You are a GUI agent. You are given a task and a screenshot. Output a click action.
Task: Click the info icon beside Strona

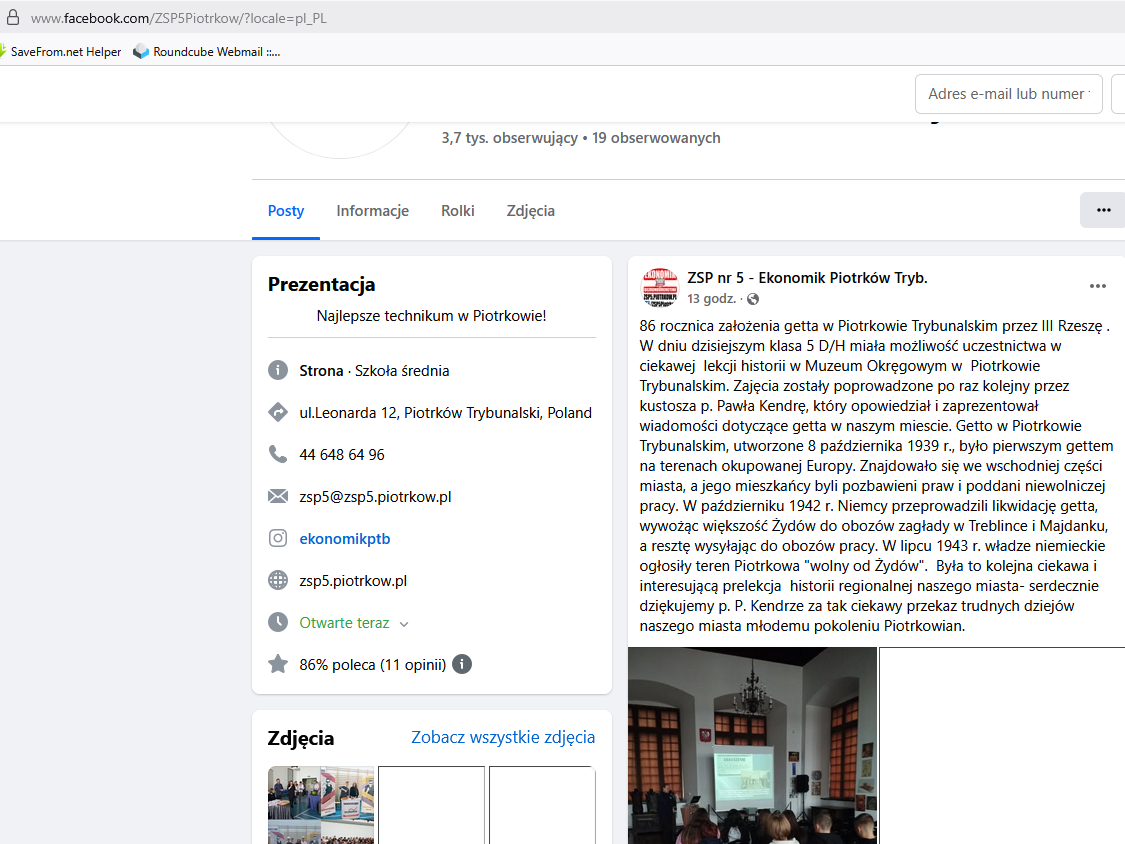pos(278,371)
